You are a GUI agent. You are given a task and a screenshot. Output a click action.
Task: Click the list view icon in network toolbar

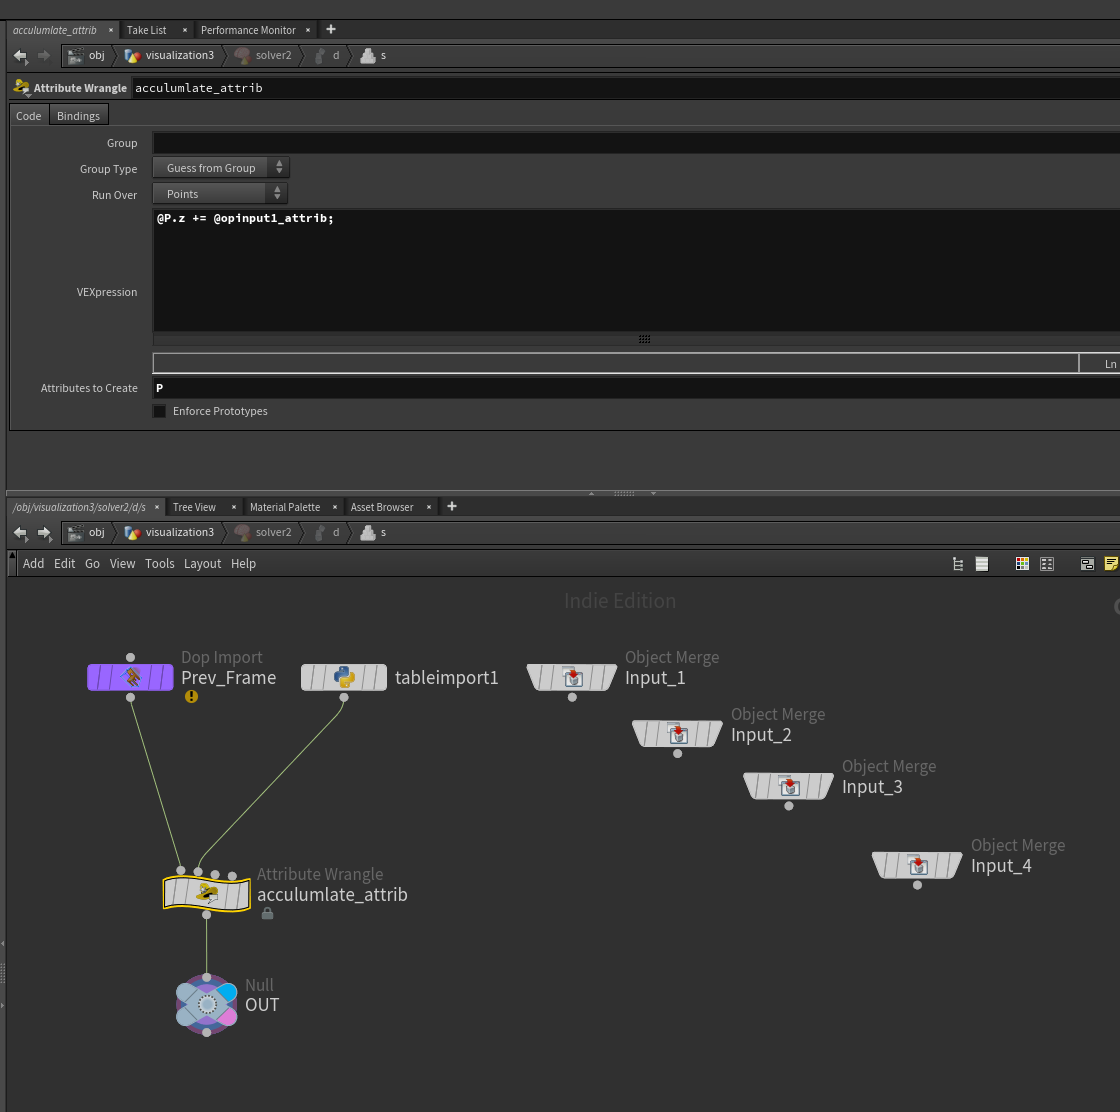pyautogui.click(x=982, y=563)
